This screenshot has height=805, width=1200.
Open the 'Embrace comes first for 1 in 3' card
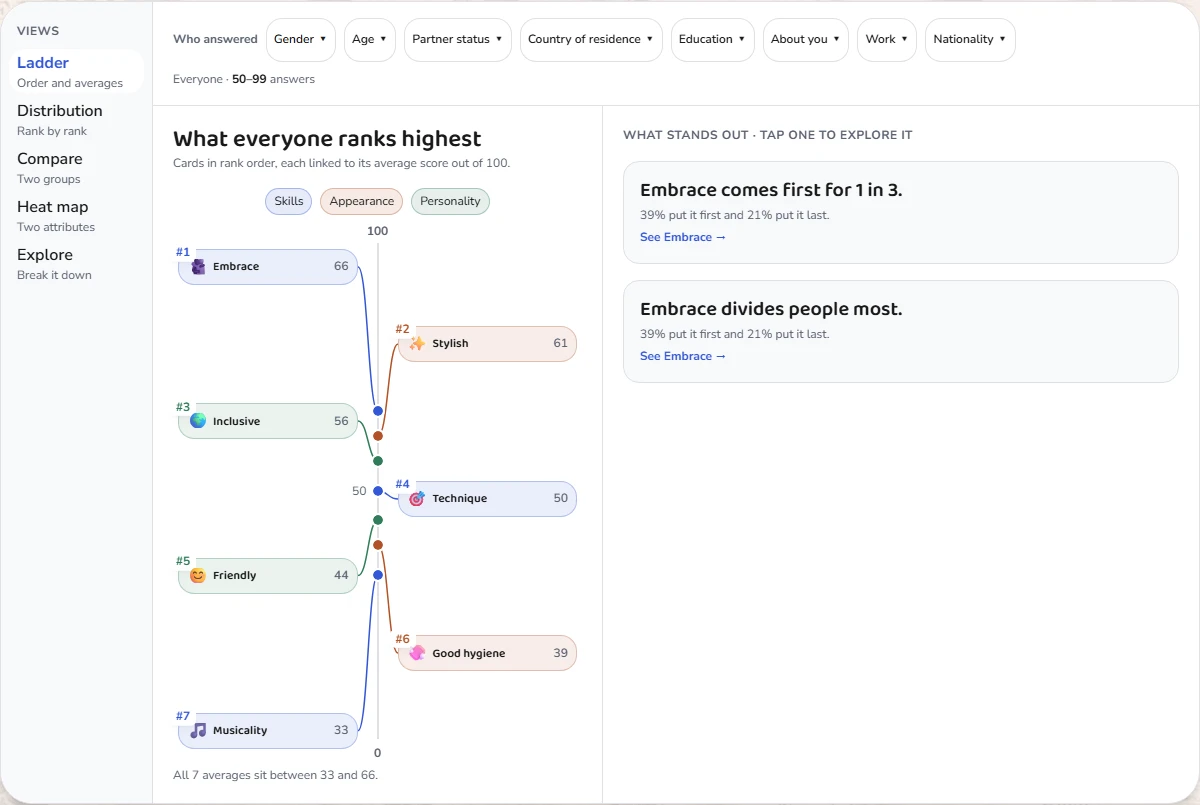[x=901, y=213]
